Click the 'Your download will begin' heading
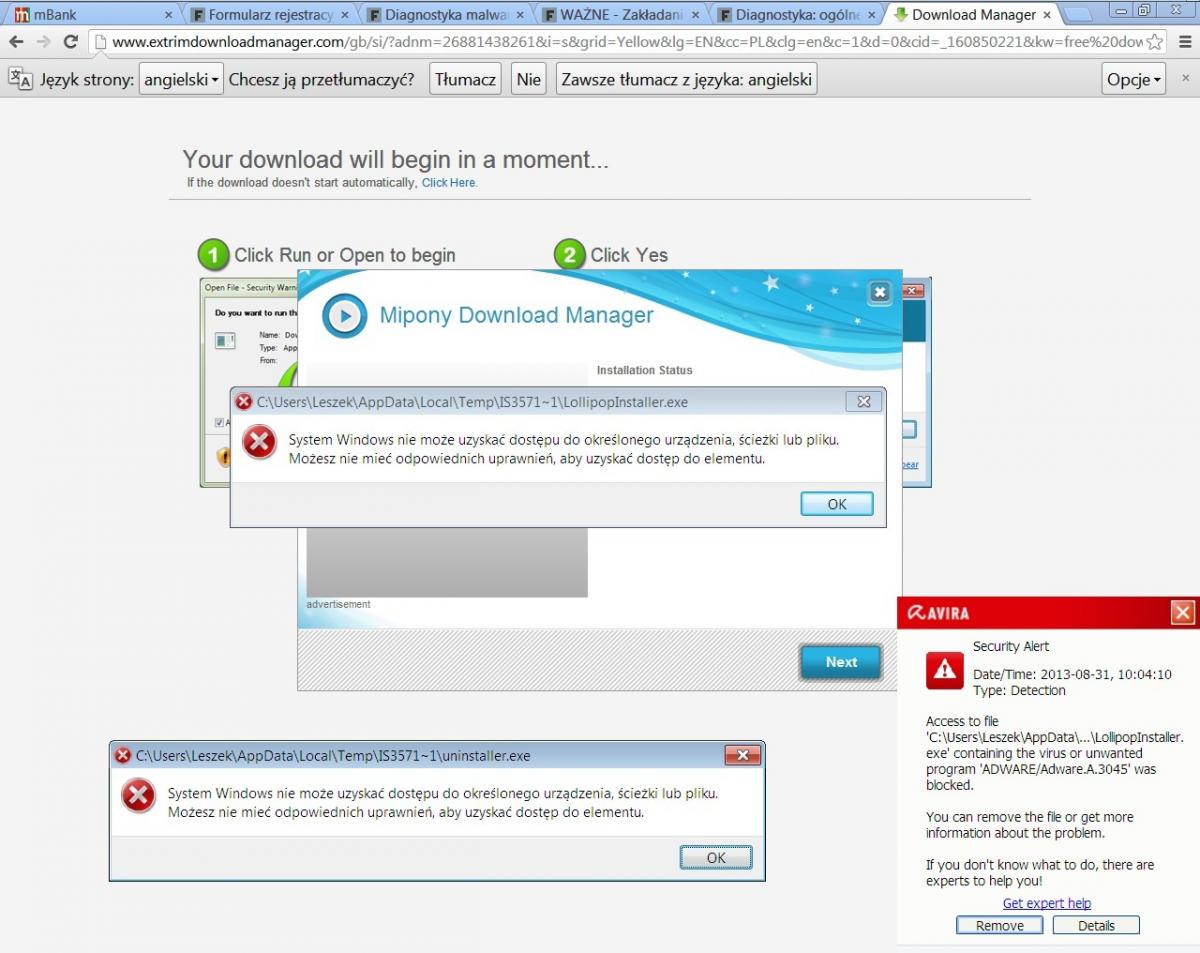 [395, 160]
